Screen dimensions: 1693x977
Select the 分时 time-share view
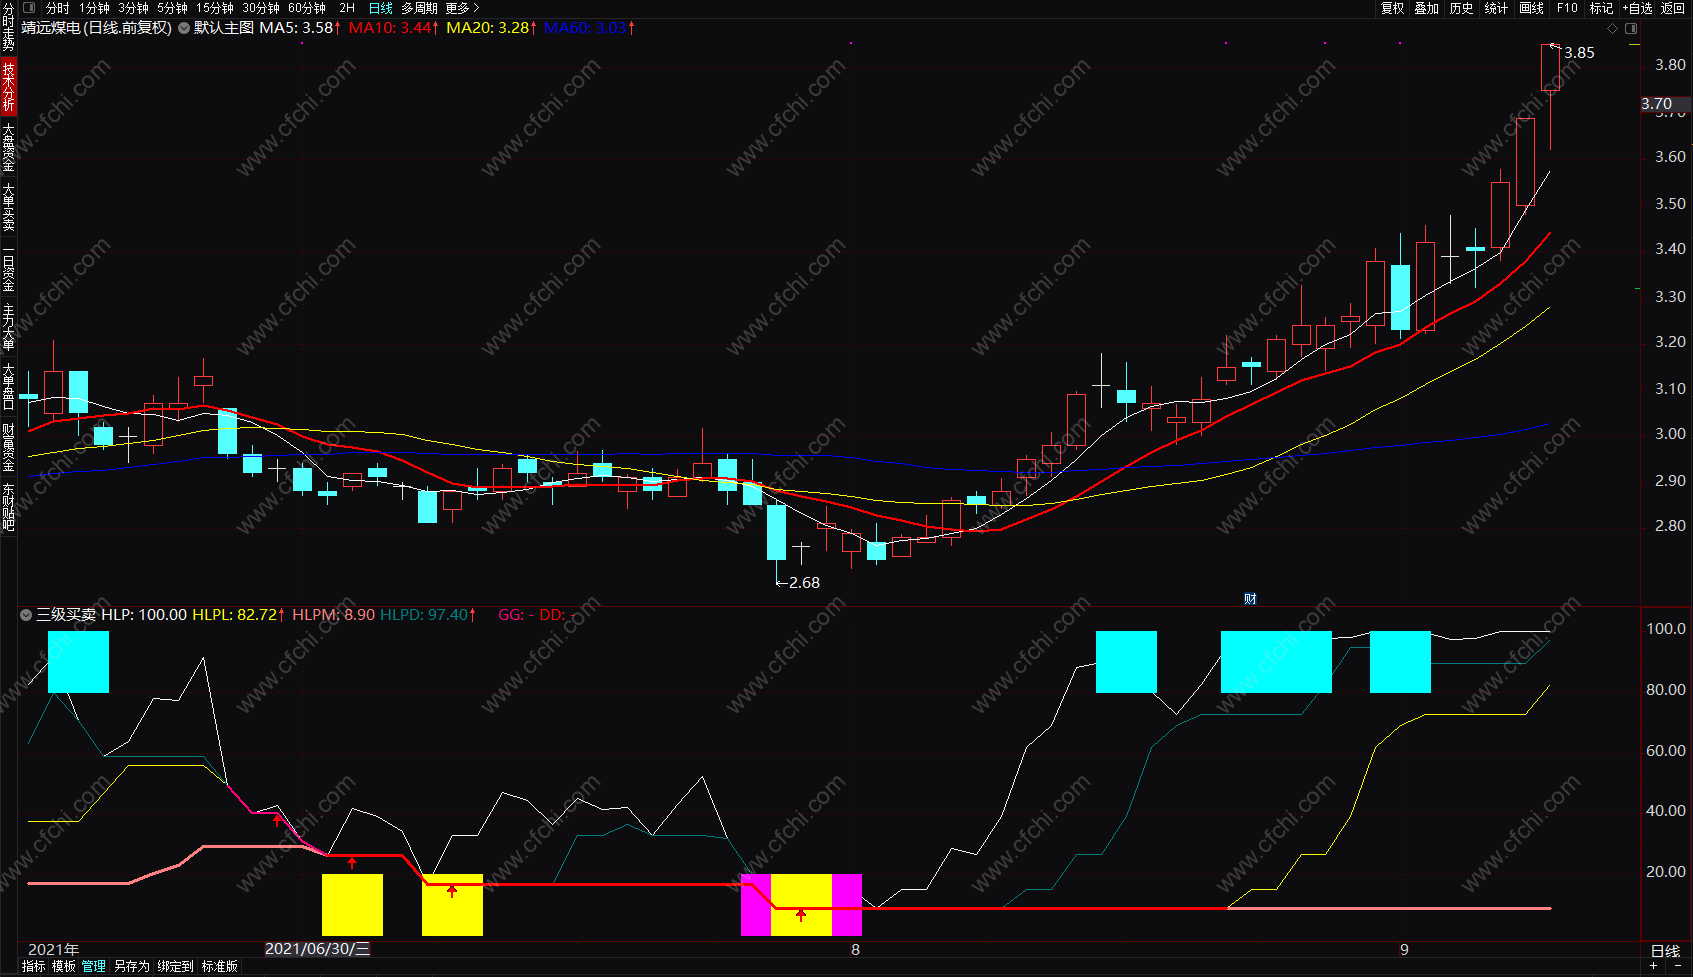coord(57,8)
